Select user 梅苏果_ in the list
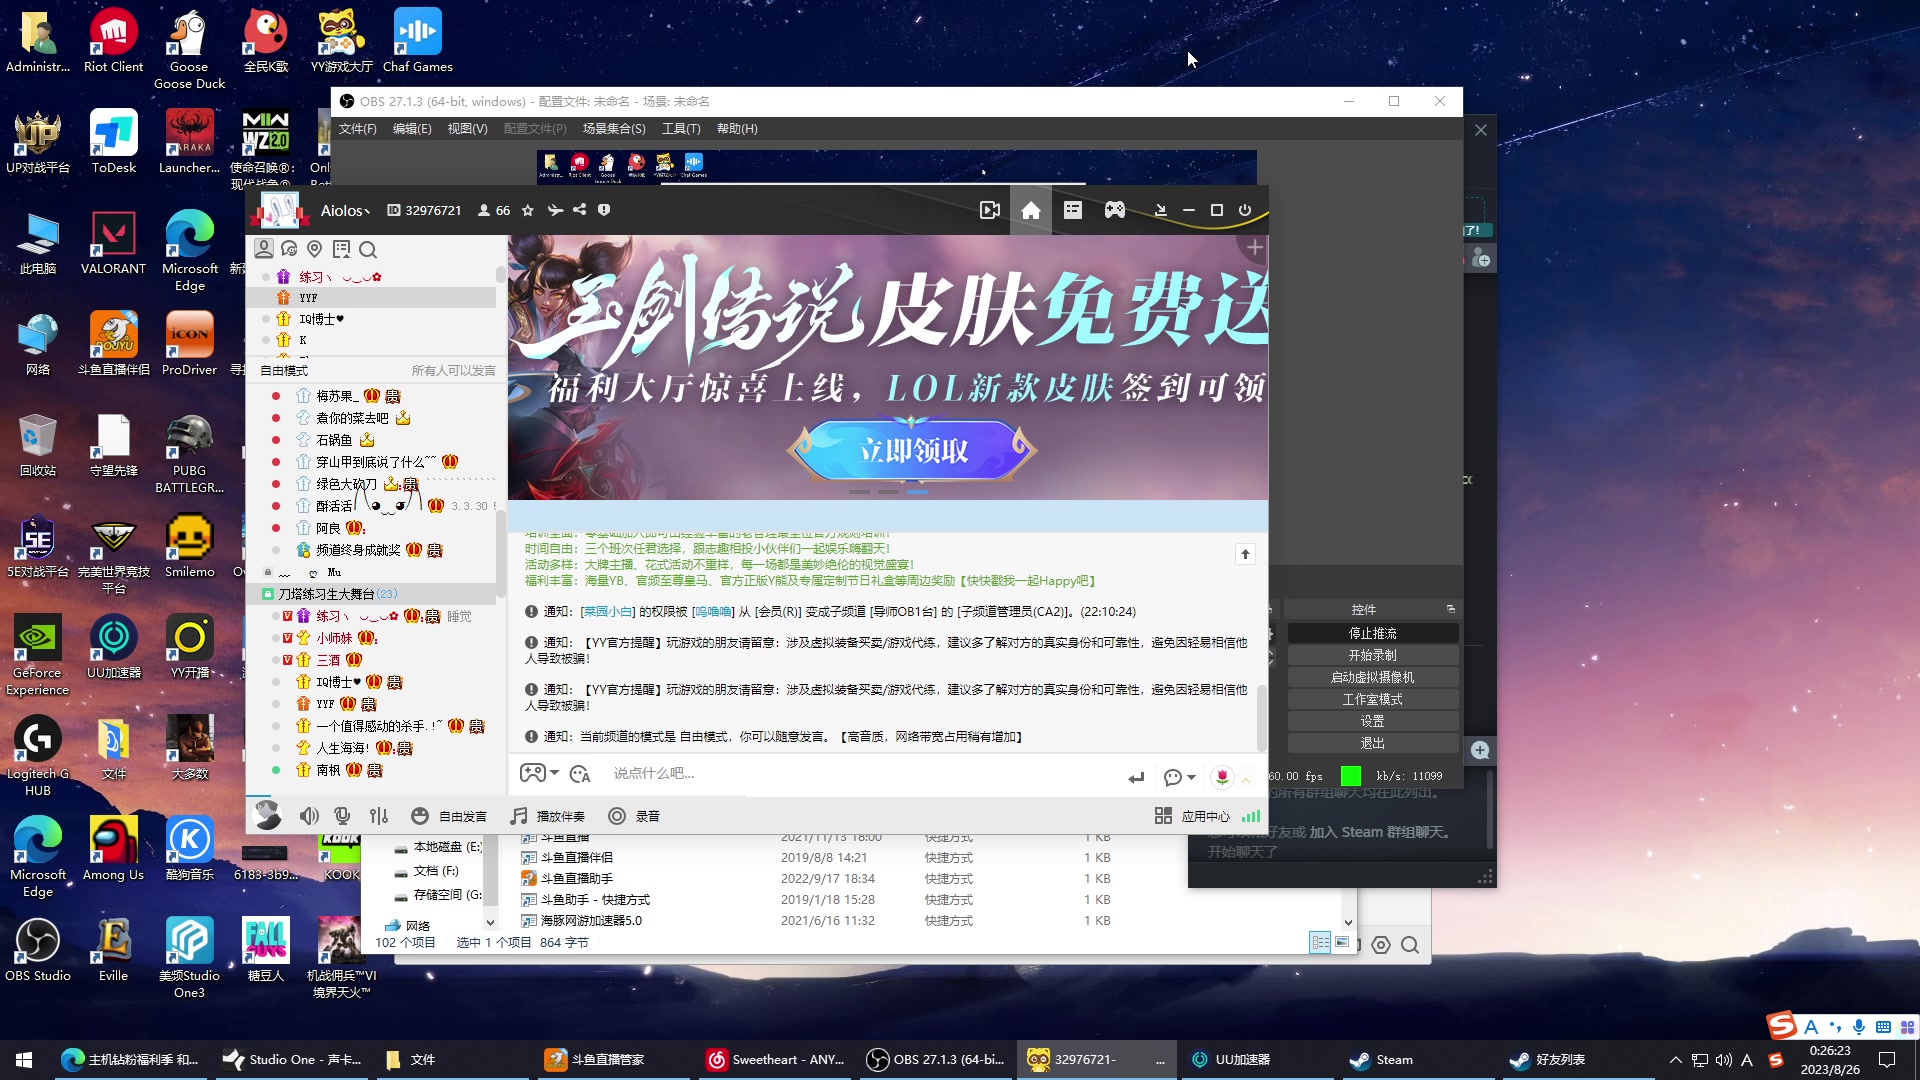Screen dimensions: 1920x1080 click(337, 396)
